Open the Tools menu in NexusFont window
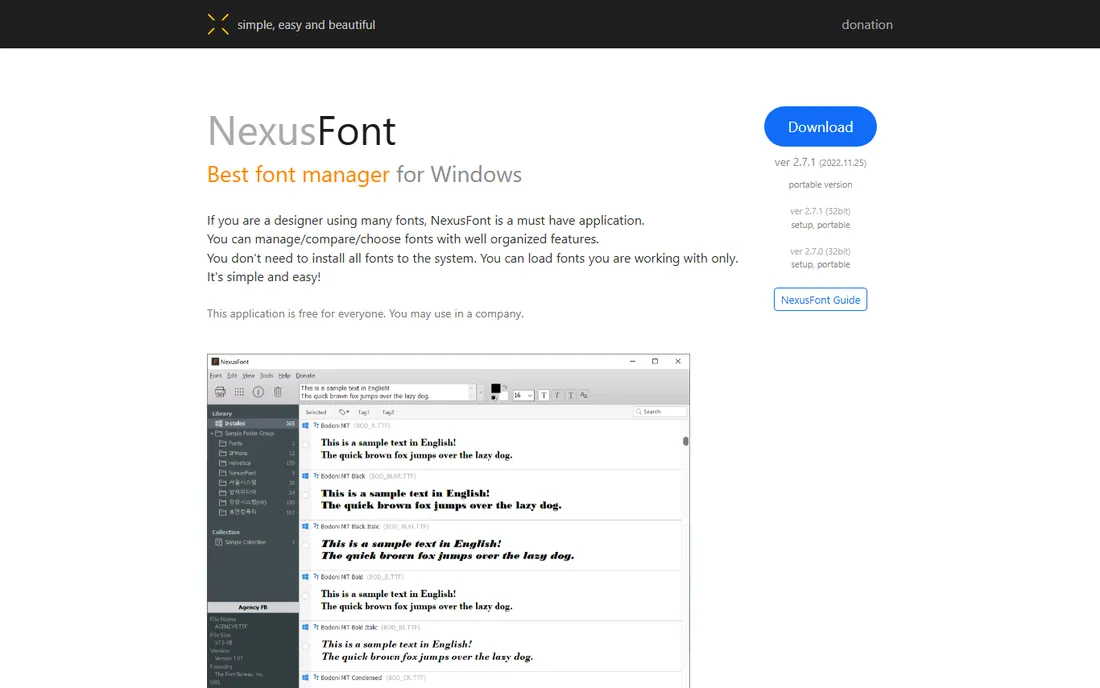 pos(267,376)
